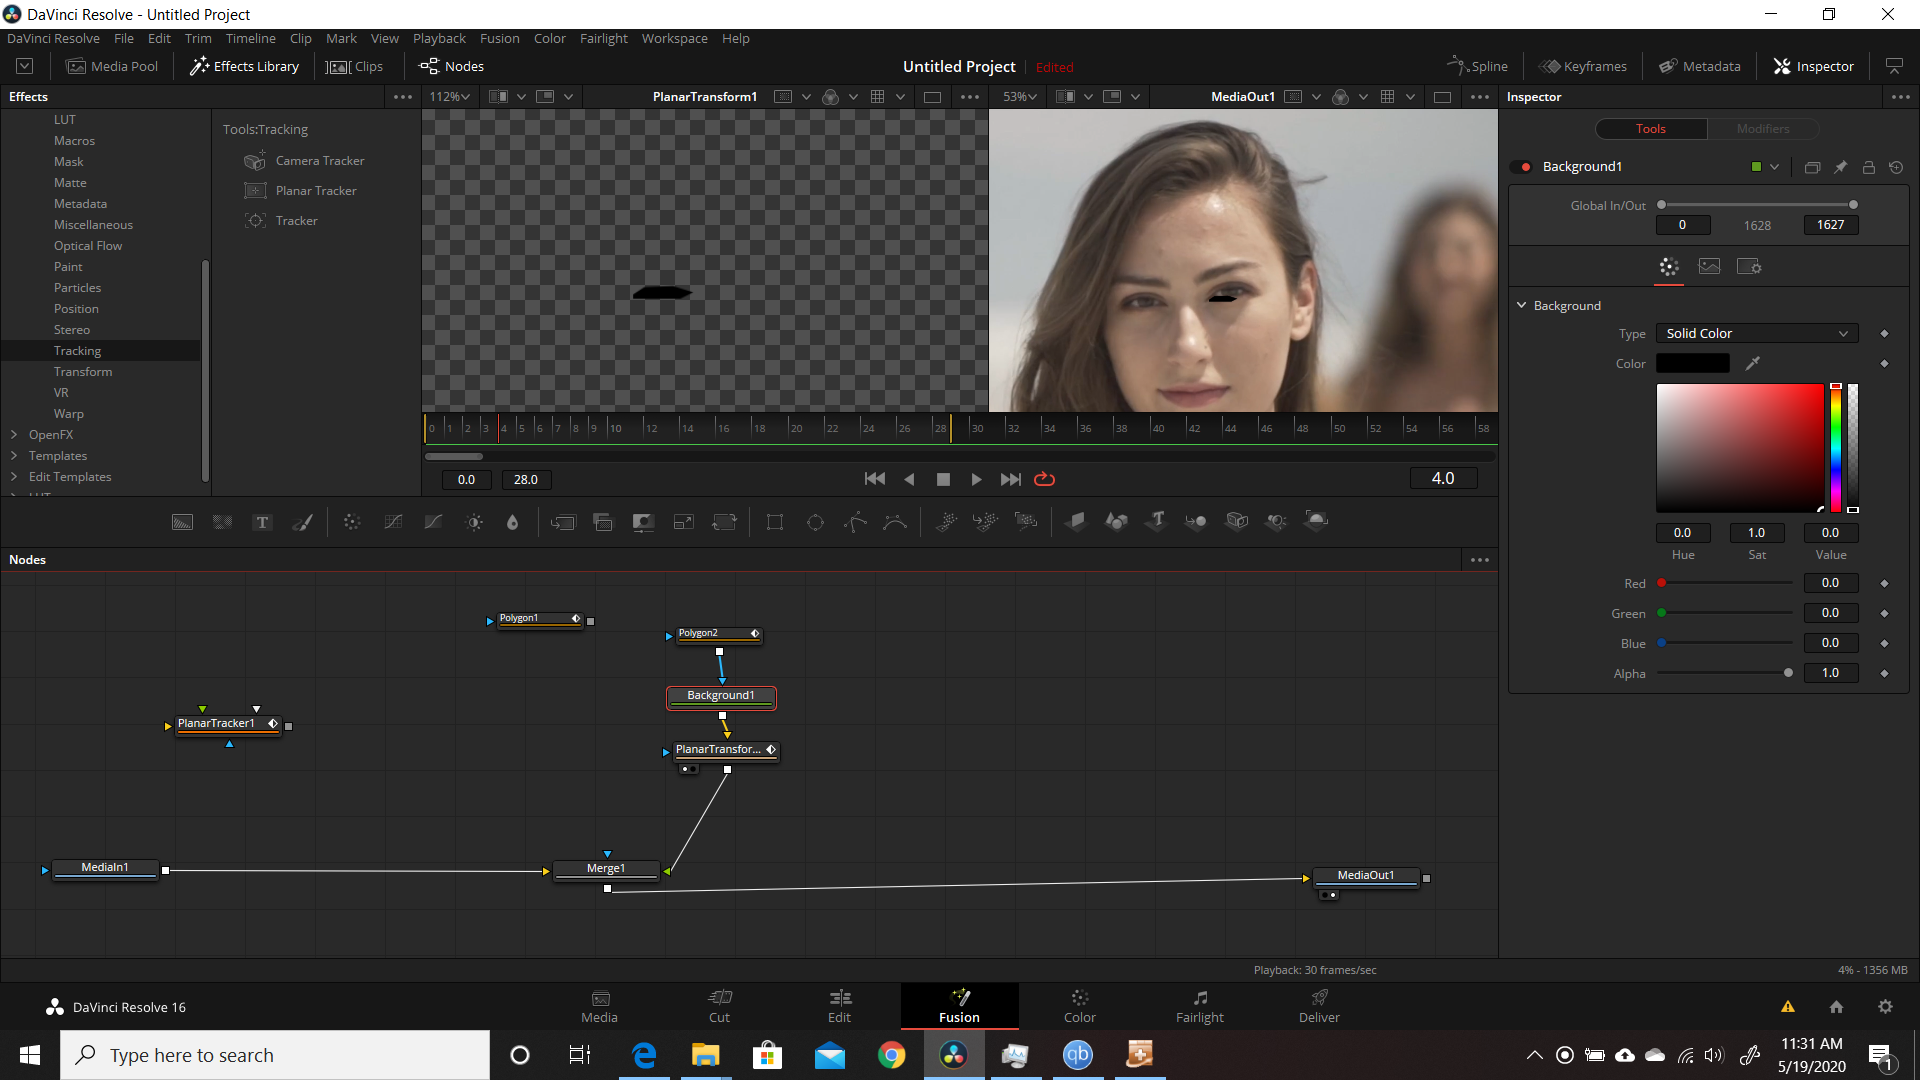Add a Paint node from toolbar
The height and width of the screenshot is (1080, 1920).
point(302,522)
